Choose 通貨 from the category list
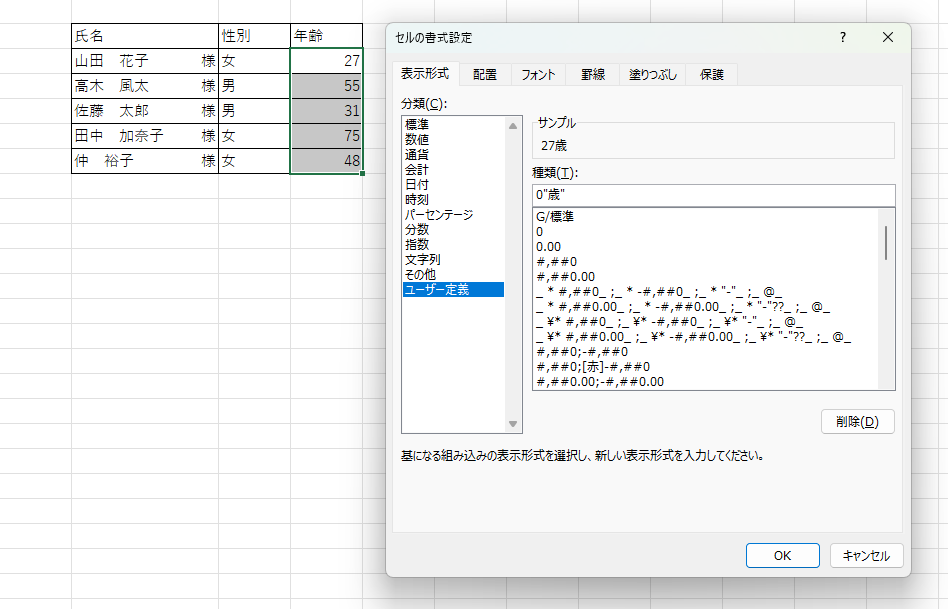The image size is (948, 609). 417,155
